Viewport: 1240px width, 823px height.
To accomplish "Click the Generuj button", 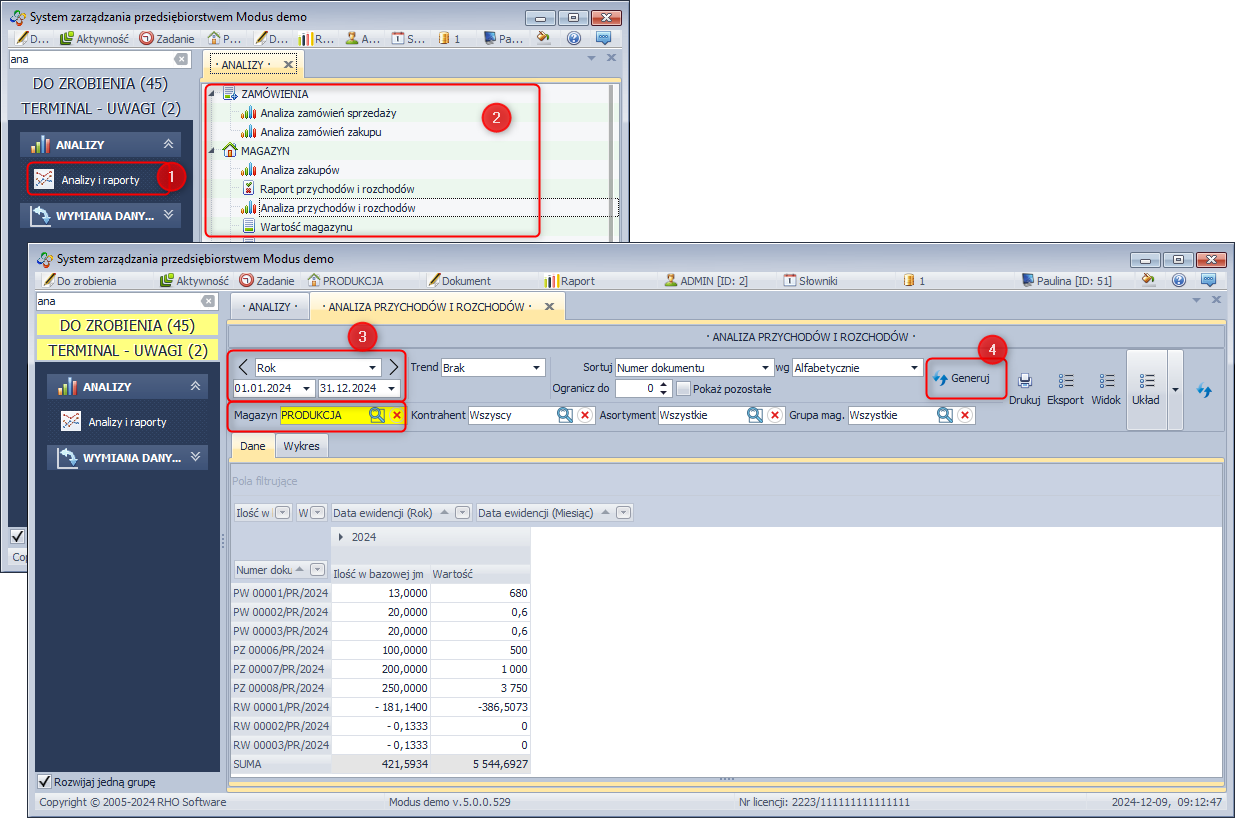I will [x=962, y=379].
